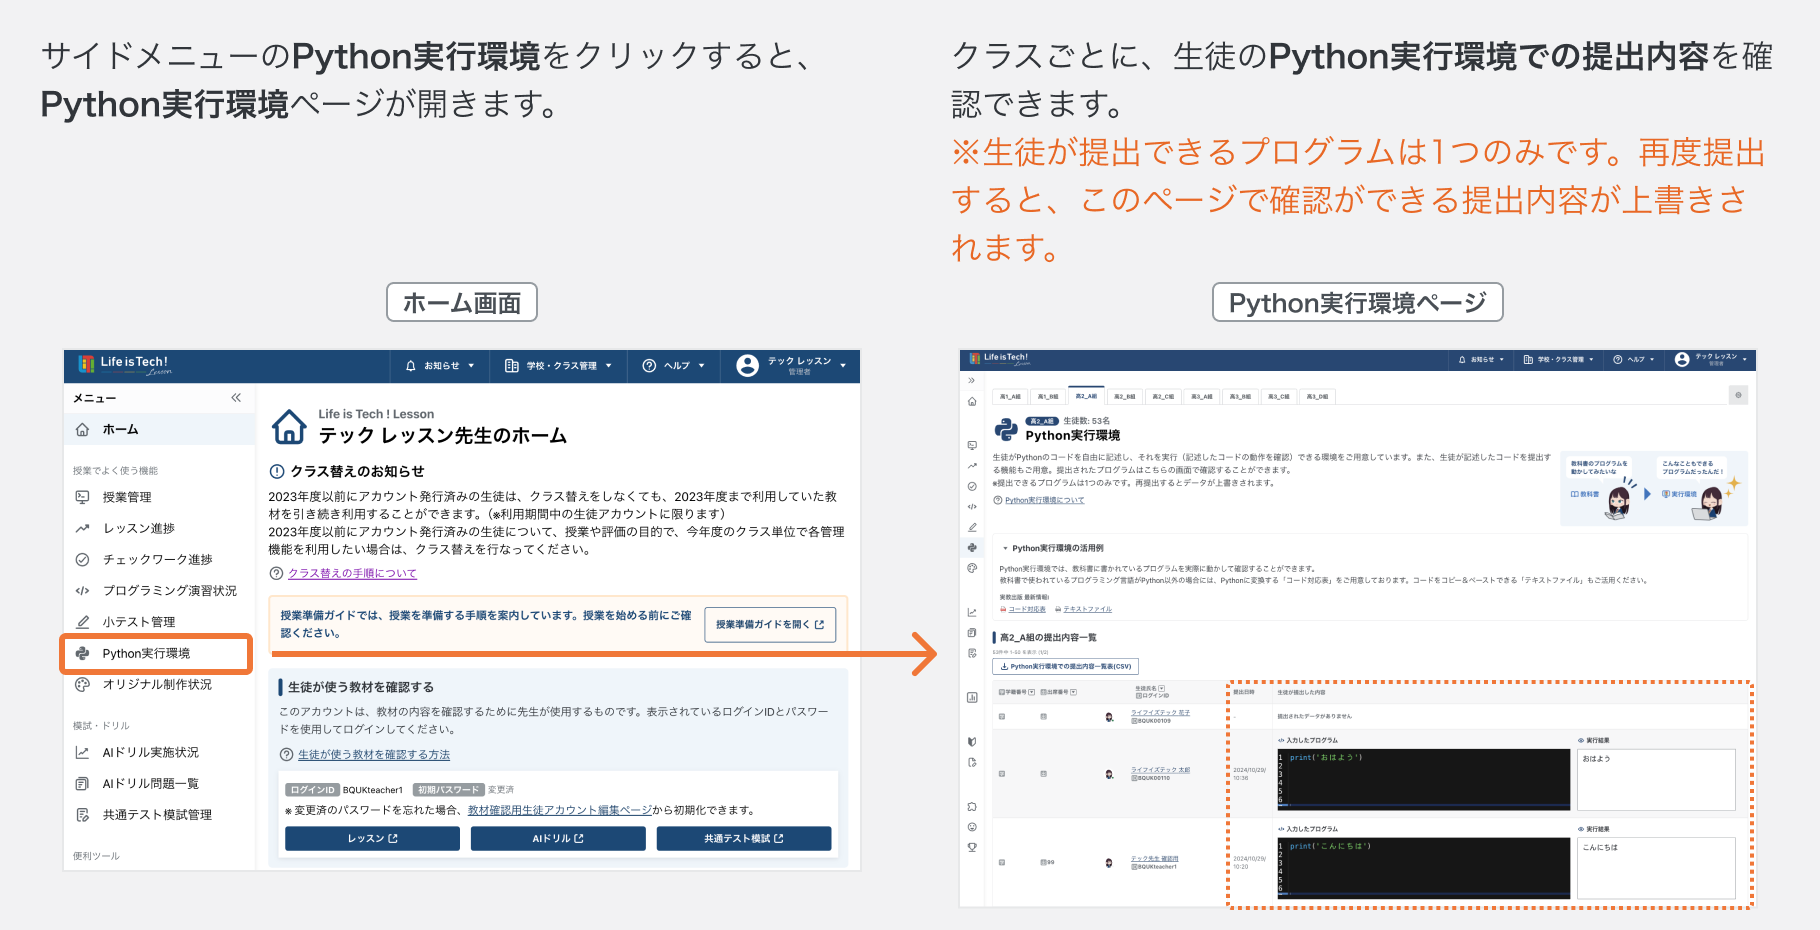Click the 授業準備ガイドを開く button
1820x930 pixels.
pyautogui.click(x=769, y=624)
